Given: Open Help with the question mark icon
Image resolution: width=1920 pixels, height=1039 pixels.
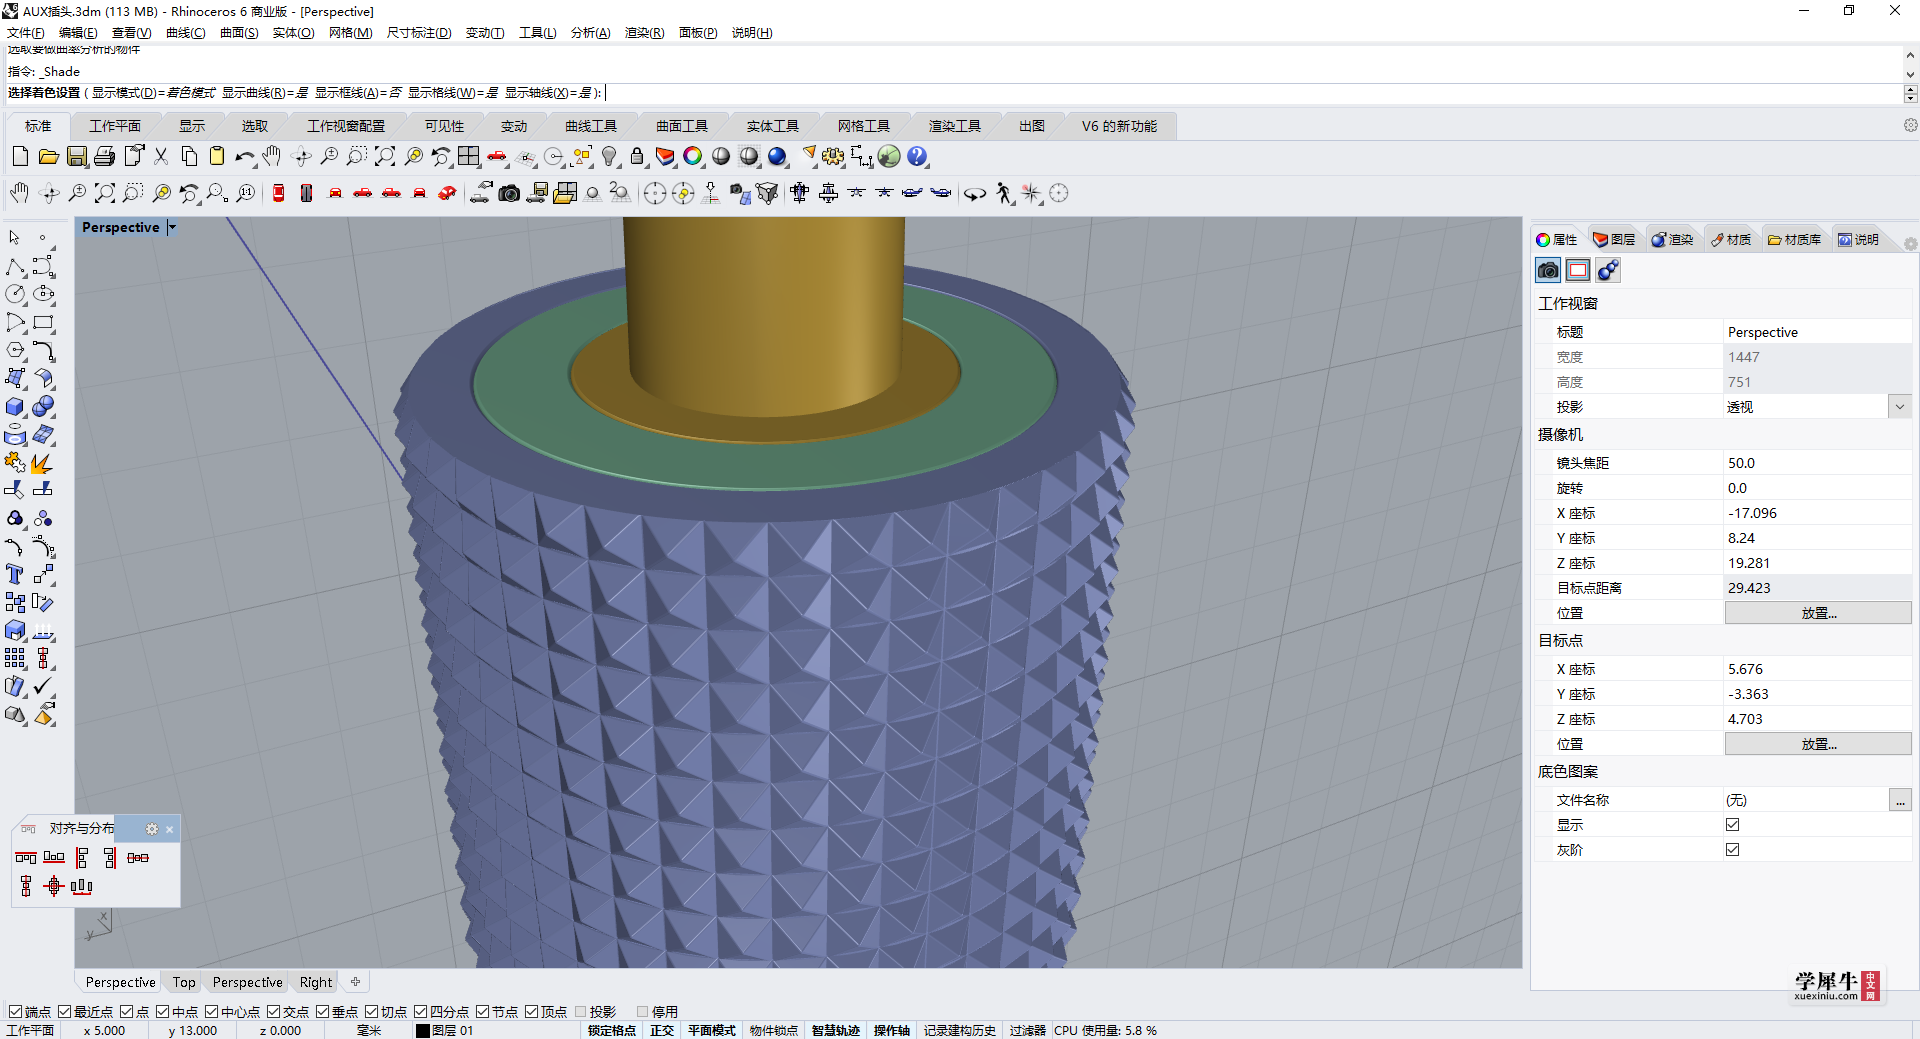Looking at the screenshot, I should (917, 156).
